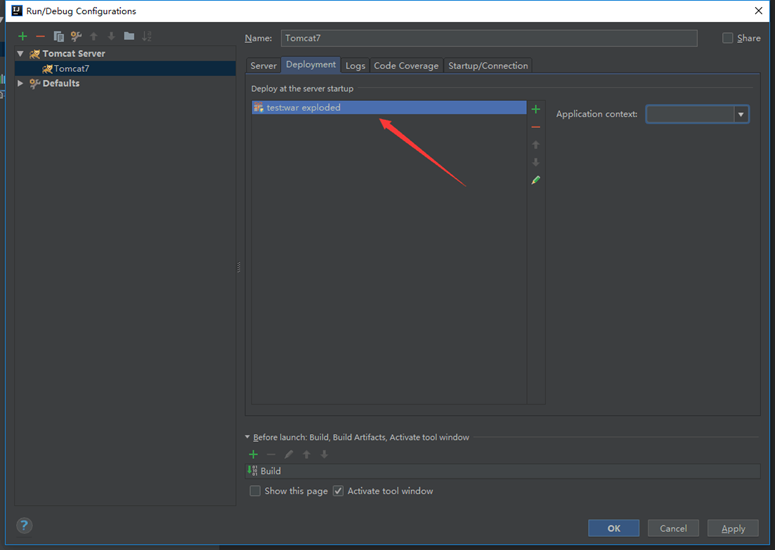Move before launch task down
Viewport: 775px width, 550px height.
pos(324,454)
